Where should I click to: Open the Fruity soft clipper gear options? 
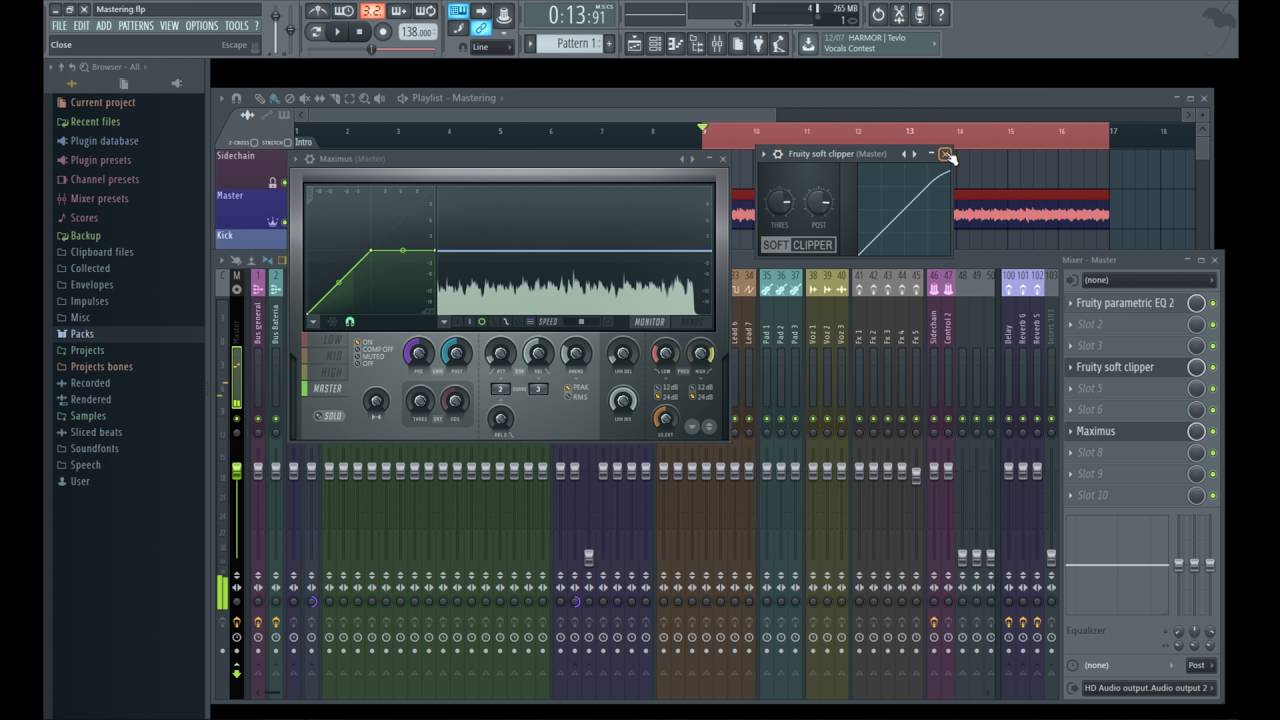pos(777,154)
